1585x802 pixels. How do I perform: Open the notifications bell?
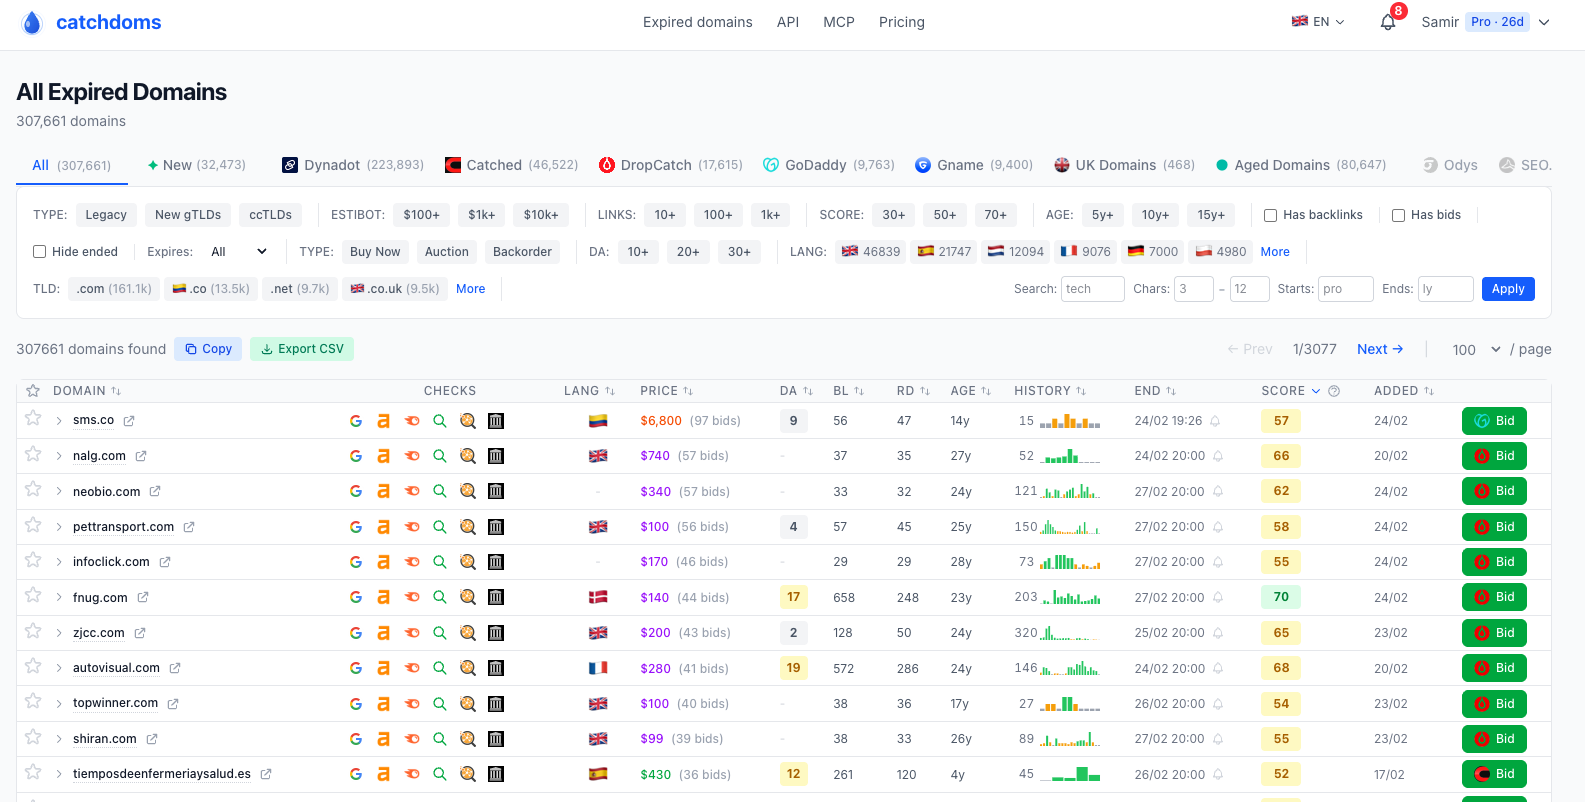pyautogui.click(x=1388, y=22)
